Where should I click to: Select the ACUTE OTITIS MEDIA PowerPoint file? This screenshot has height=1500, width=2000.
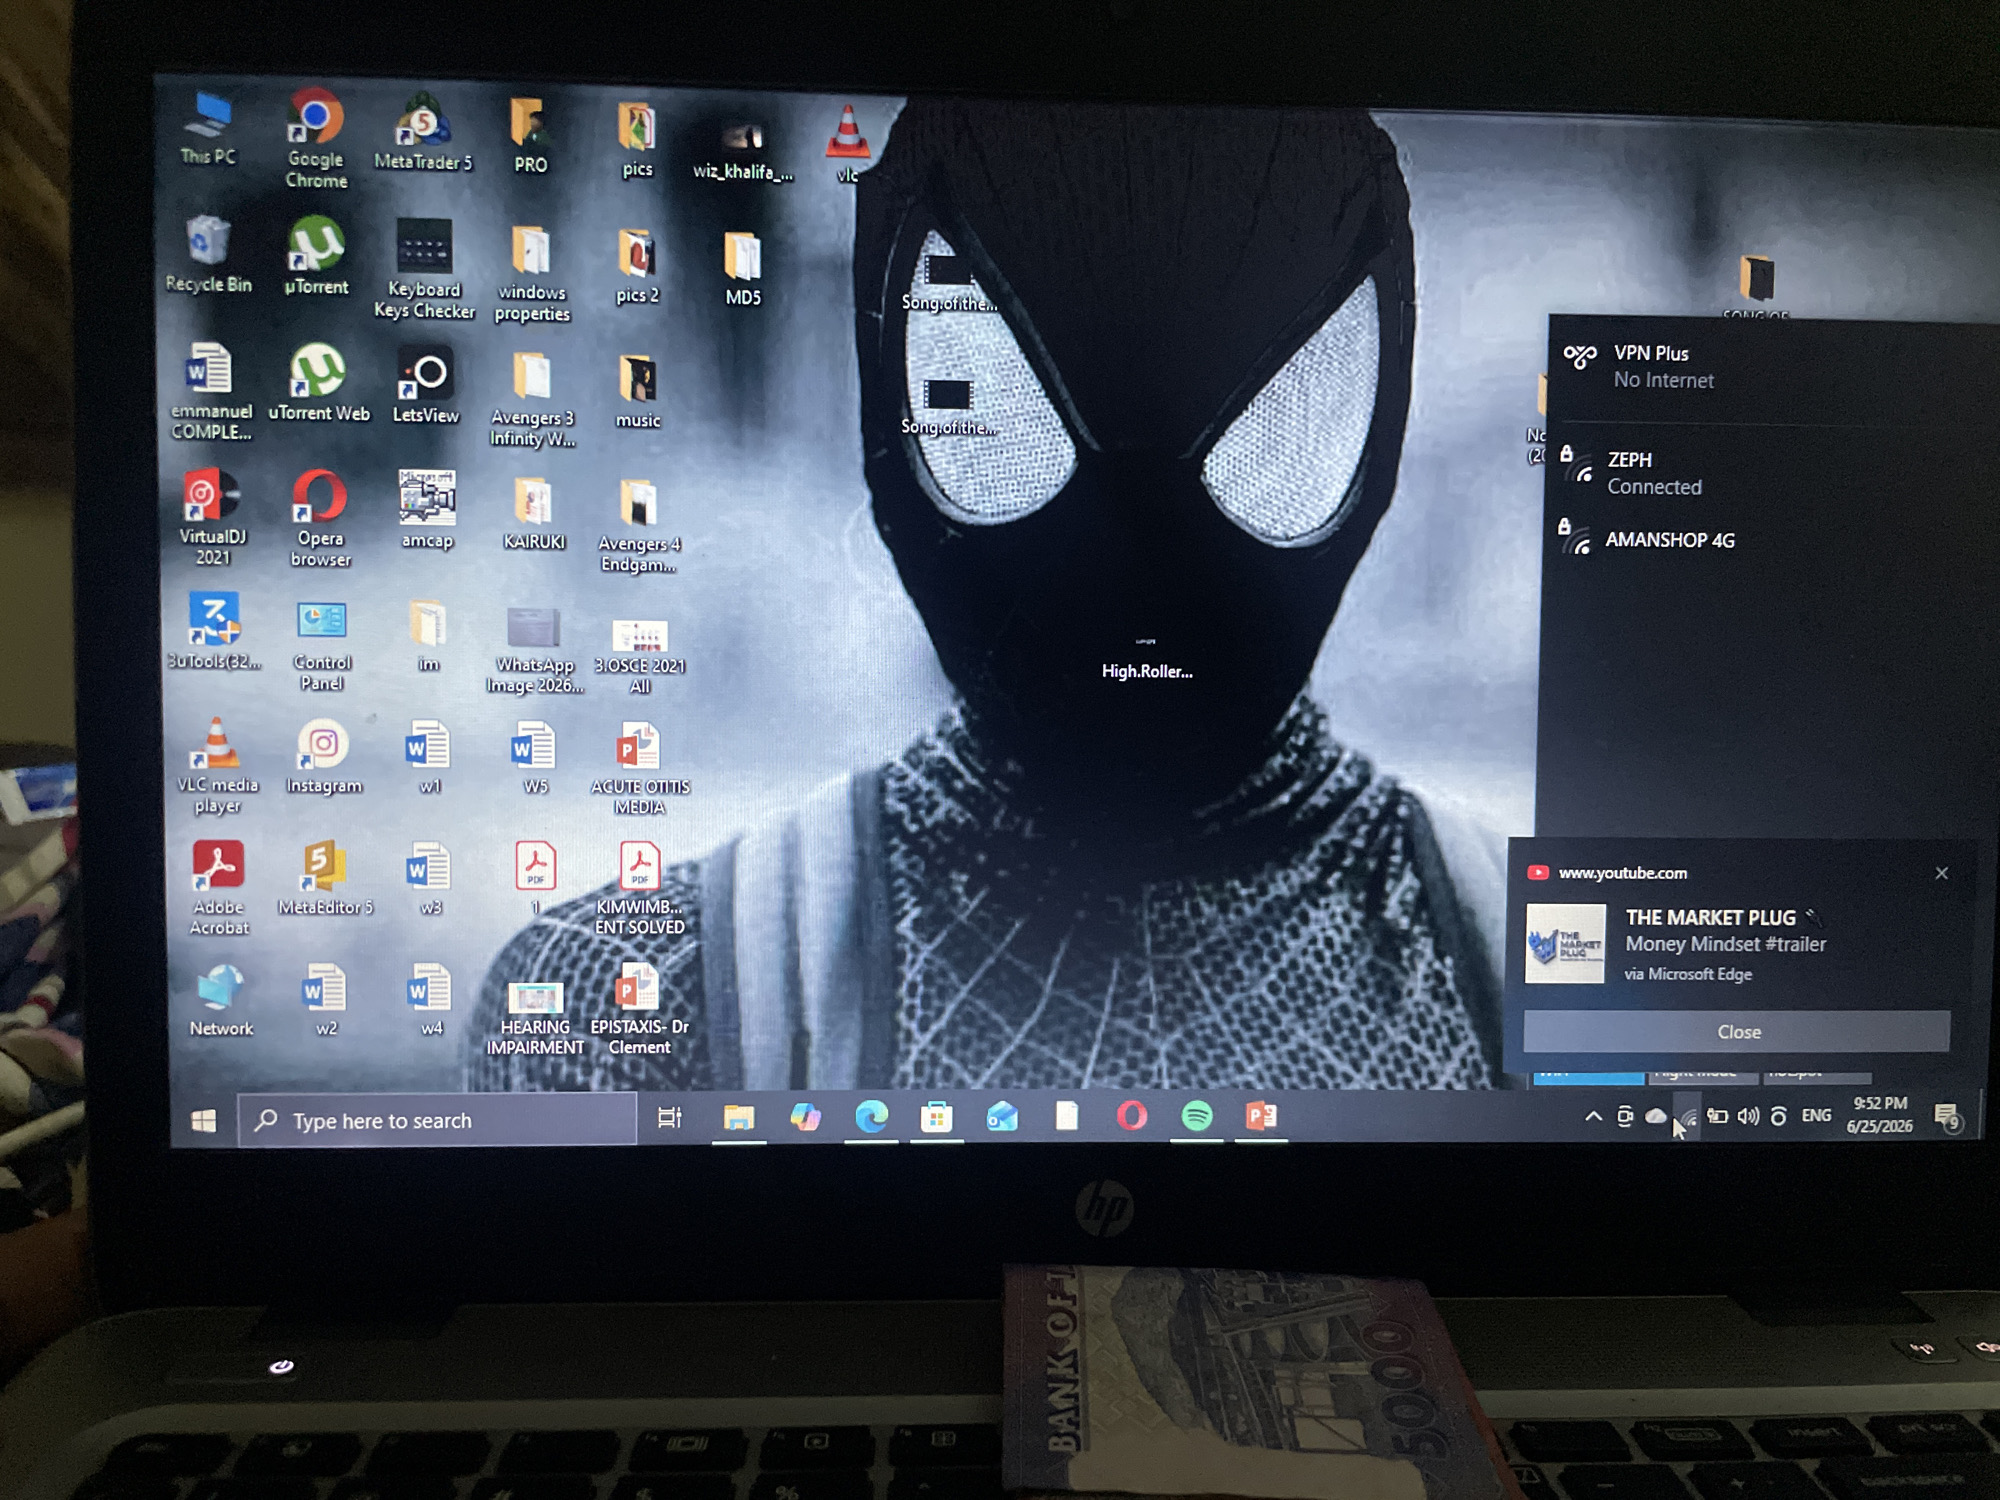639,768
